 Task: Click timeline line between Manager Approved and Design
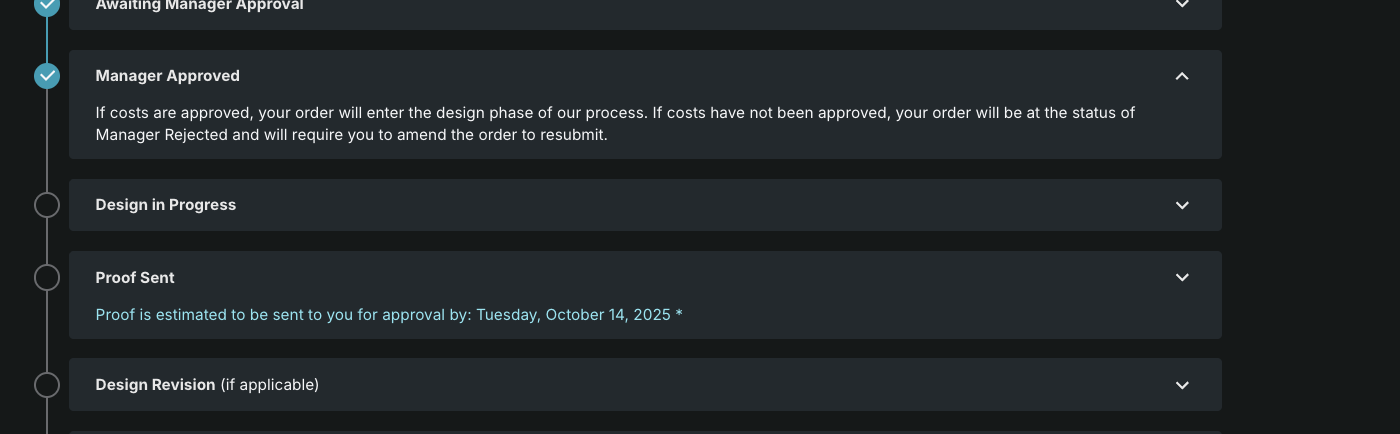[47, 140]
